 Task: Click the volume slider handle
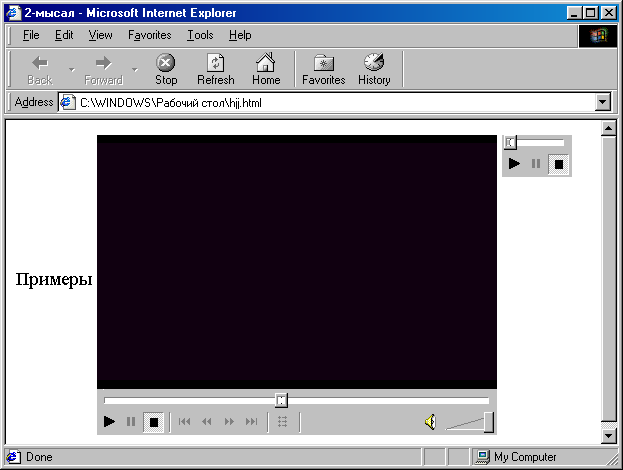click(489, 422)
